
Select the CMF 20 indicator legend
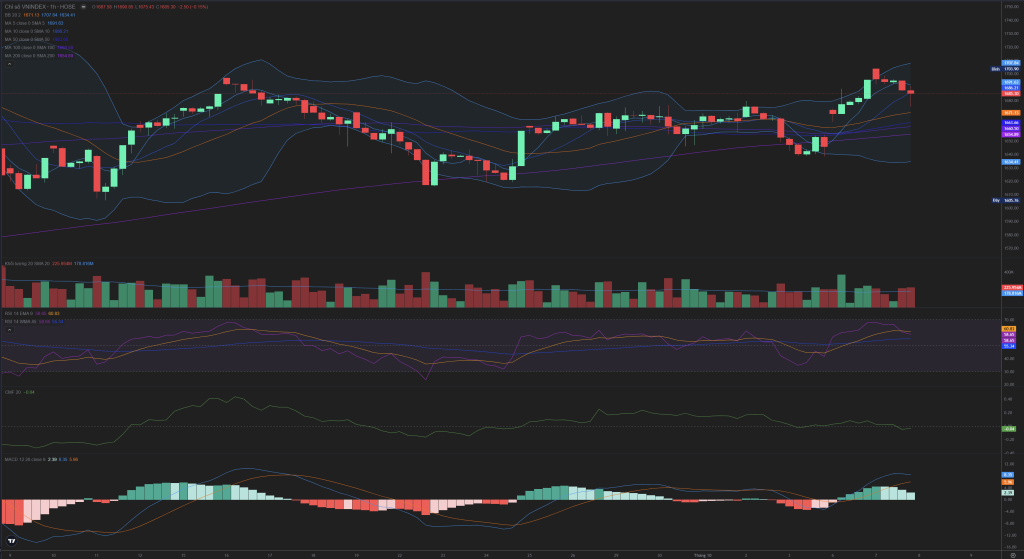14,392
